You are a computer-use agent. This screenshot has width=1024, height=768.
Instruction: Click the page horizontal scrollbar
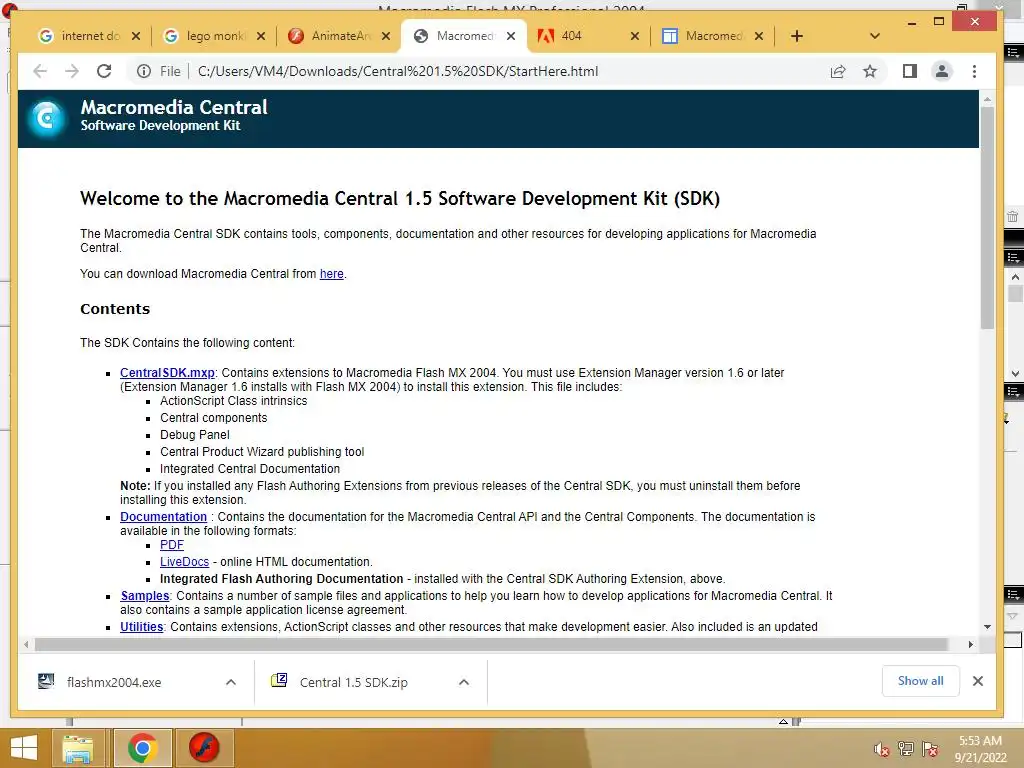pos(491,644)
